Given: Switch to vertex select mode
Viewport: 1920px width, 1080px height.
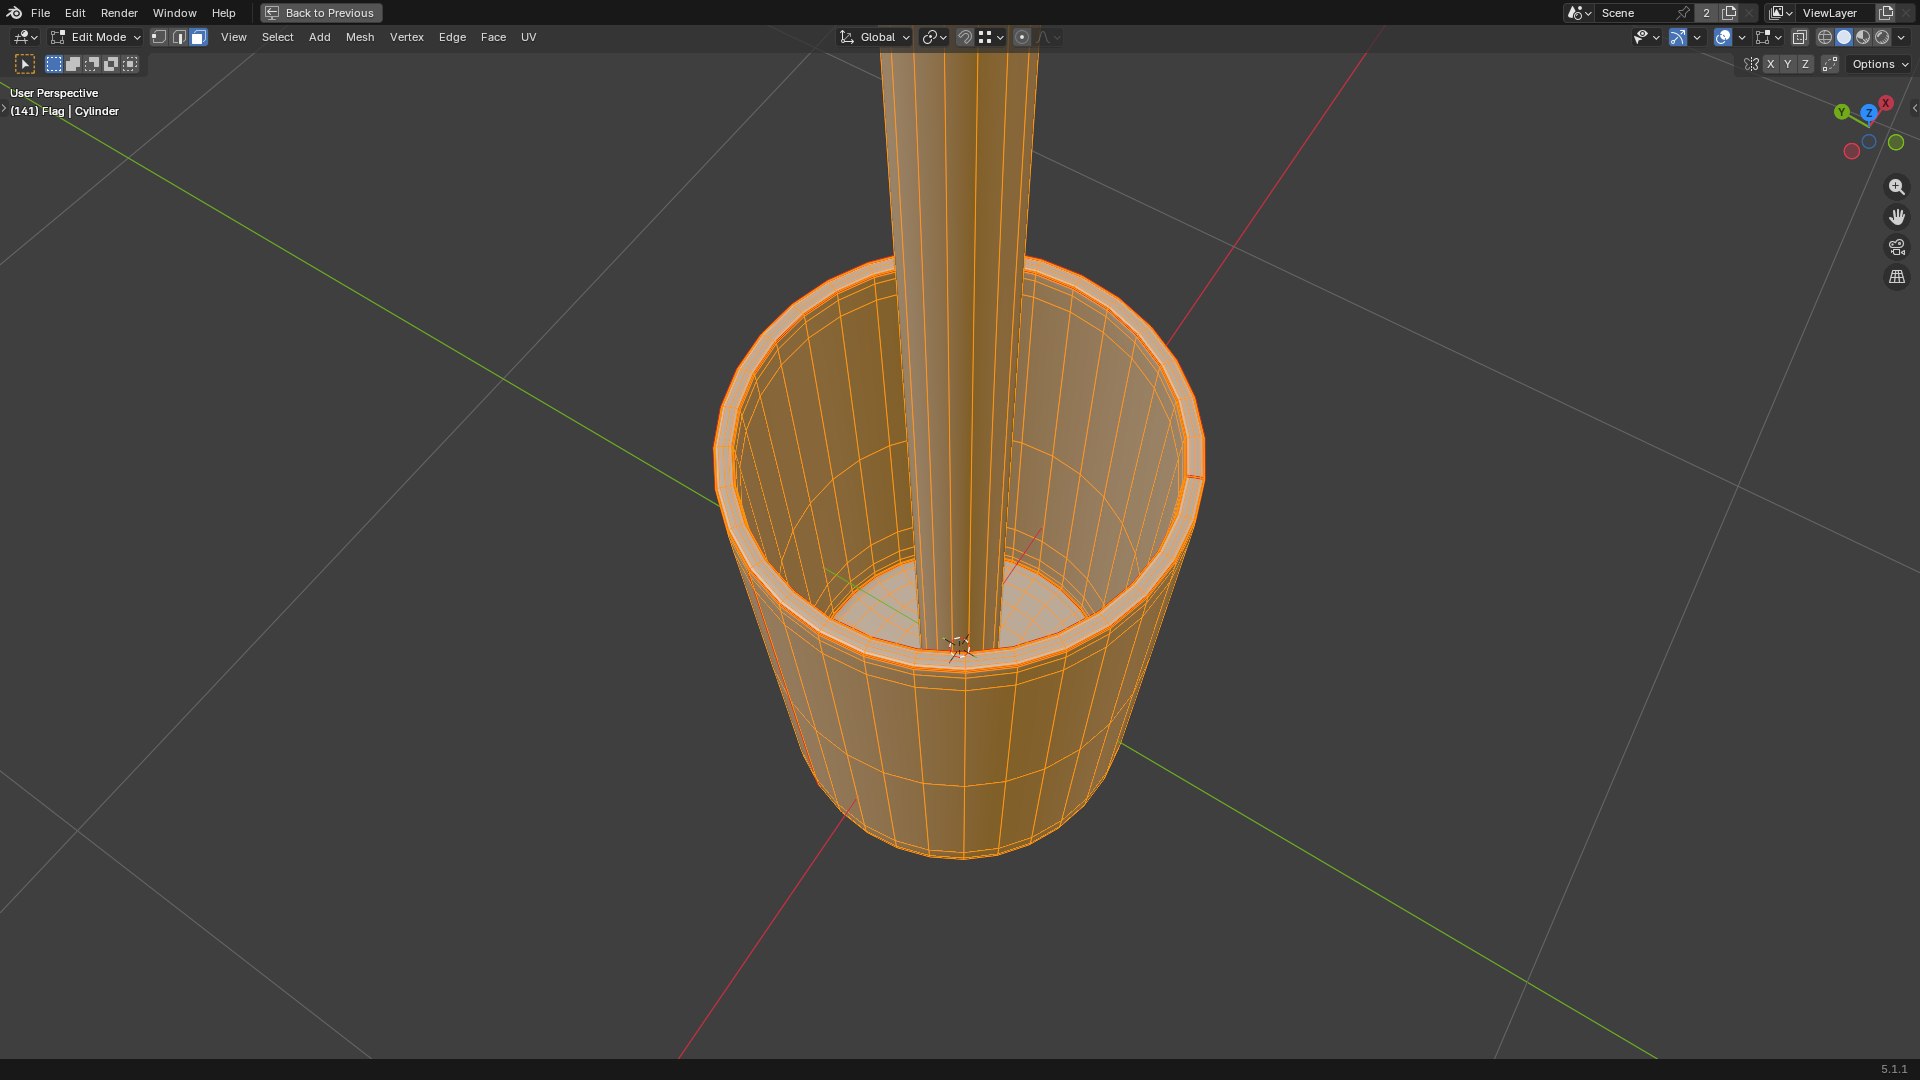Looking at the screenshot, I should point(159,37).
